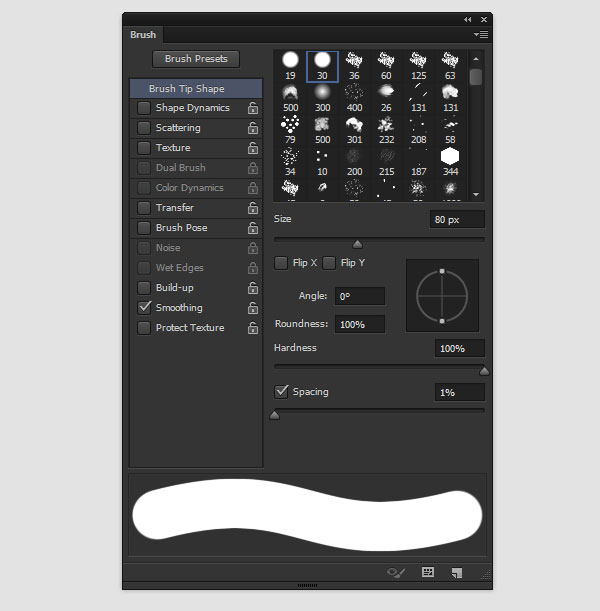This screenshot has width=600, height=611.
Task: Lock the Build-up setting
Action: tap(253, 288)
